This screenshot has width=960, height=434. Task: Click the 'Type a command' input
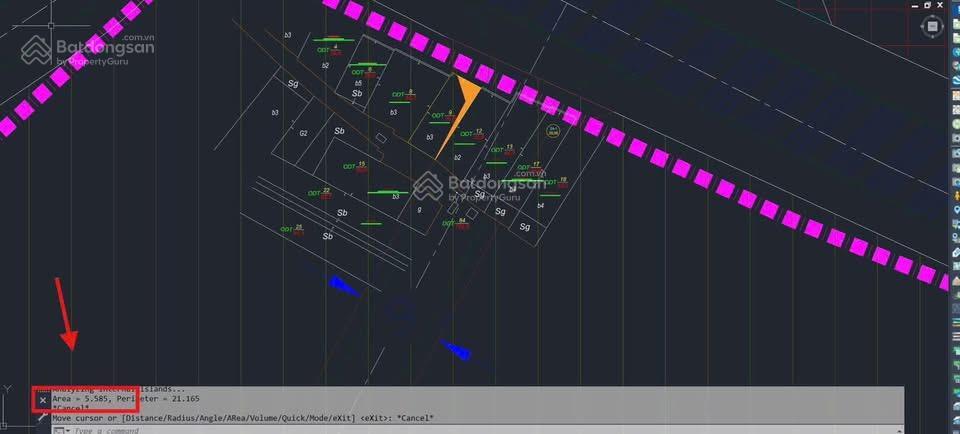(478, 430)
